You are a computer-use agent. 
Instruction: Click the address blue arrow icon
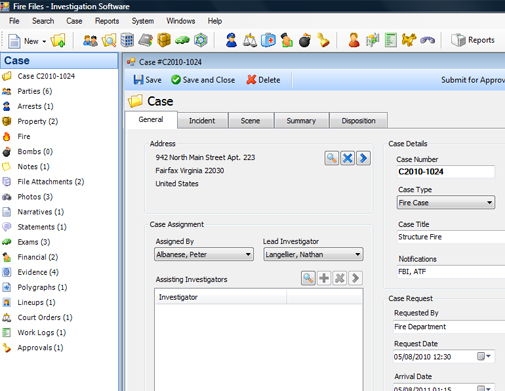click(363, 158)
